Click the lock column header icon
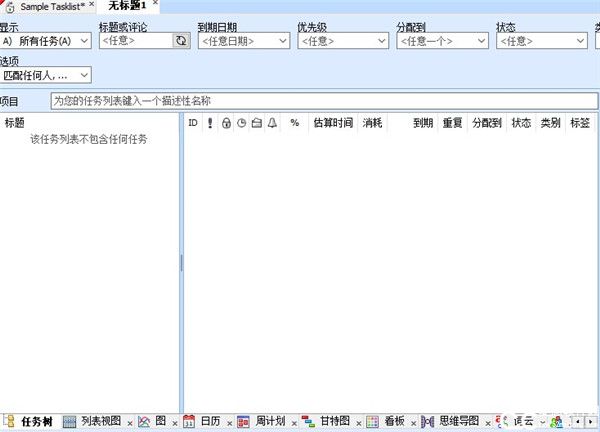This screenshot has width=600, height=432. pos(226,123)
